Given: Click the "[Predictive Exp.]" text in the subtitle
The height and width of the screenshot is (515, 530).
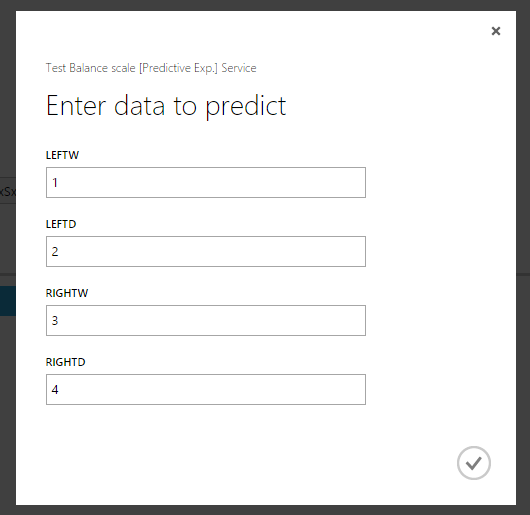Looking at the screenshot, I should 178,68.
